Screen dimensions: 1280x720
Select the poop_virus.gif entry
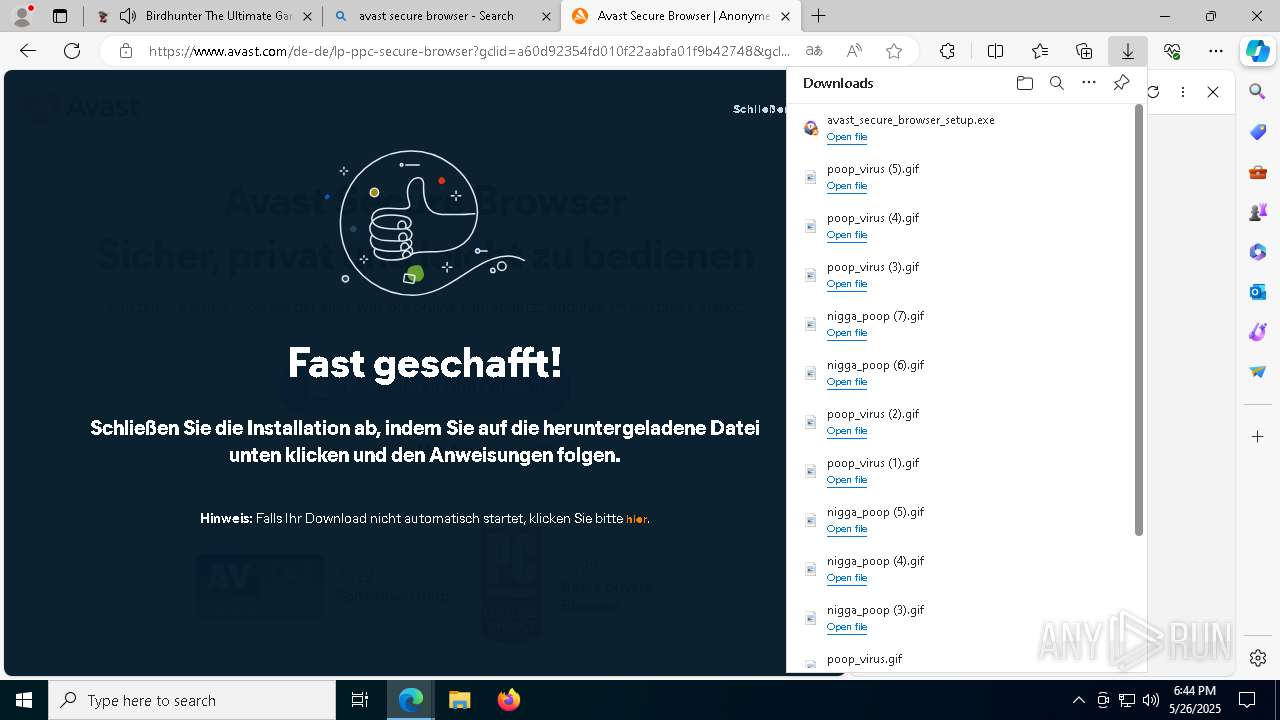(x=865, y=660)
